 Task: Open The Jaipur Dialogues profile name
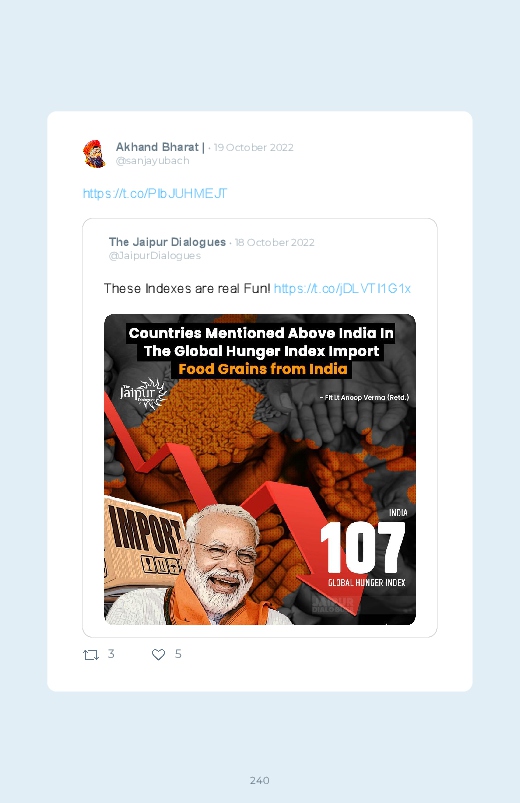pyautogui.click(x=167, y=242)
